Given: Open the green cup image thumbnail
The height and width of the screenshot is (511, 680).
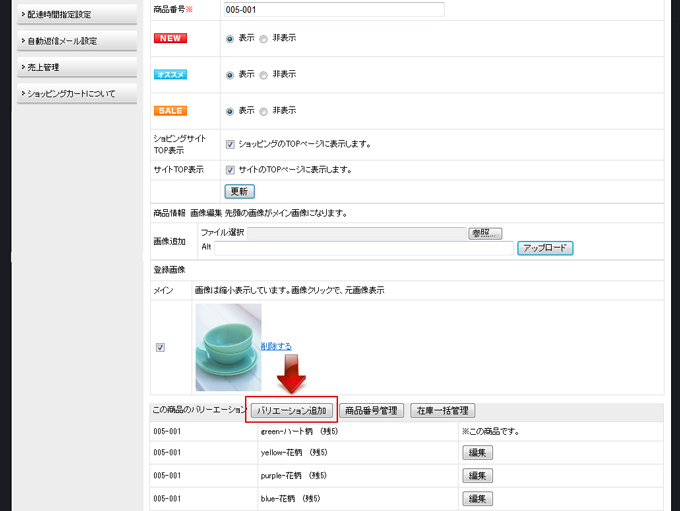Looking at the screenshot, I should tap(228, 347).
